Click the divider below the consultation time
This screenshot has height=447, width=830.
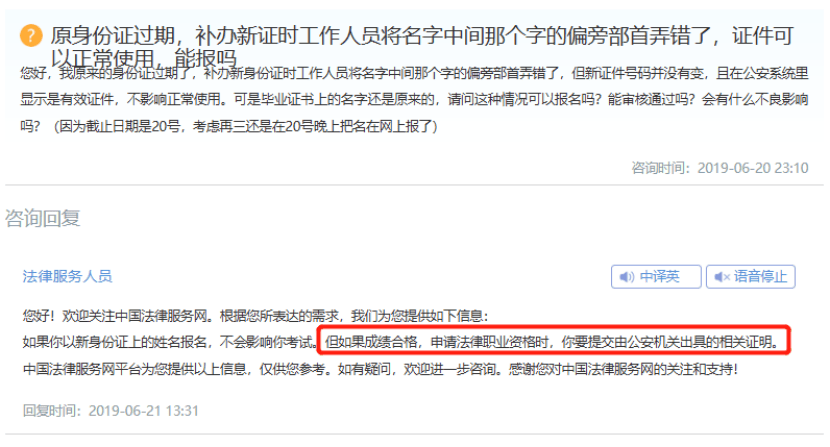click(x=414, y=185)
